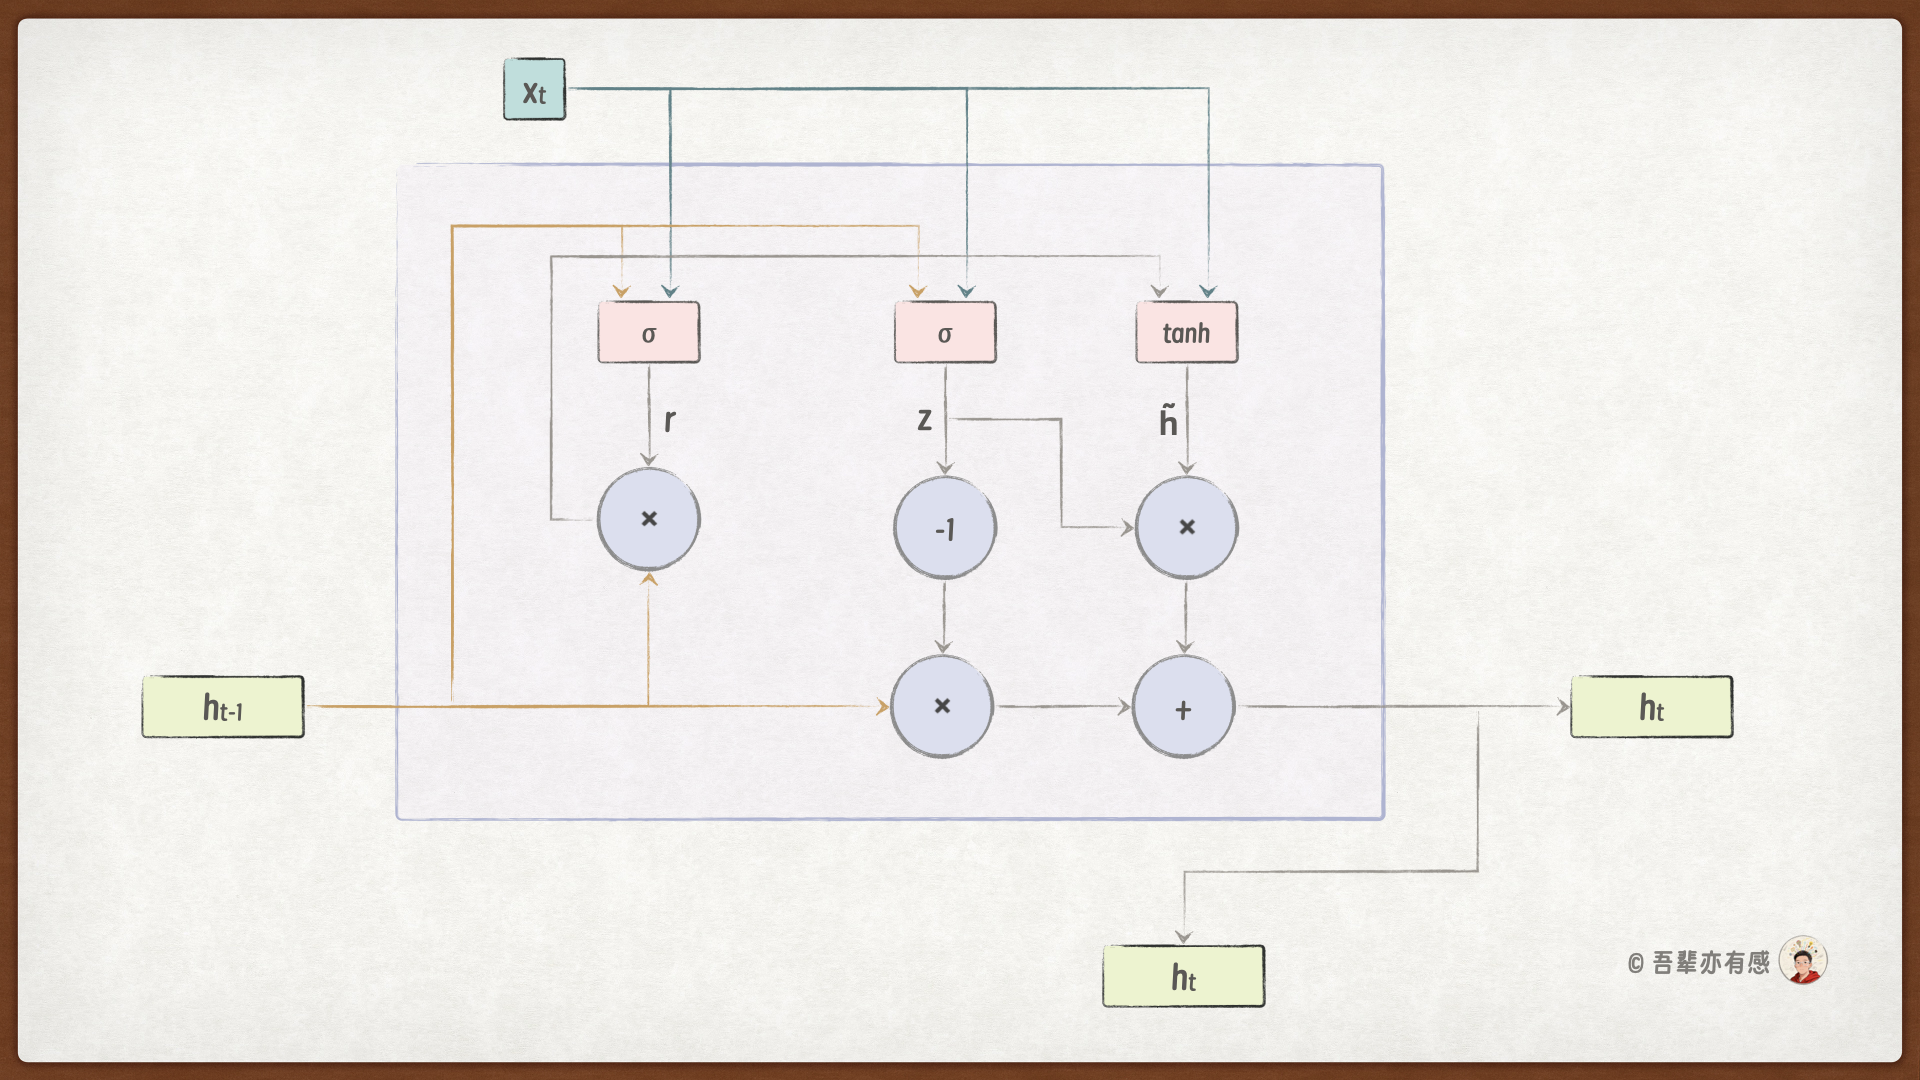
Task: Click the author avatar picture
Action: [x=1803, y=961]
